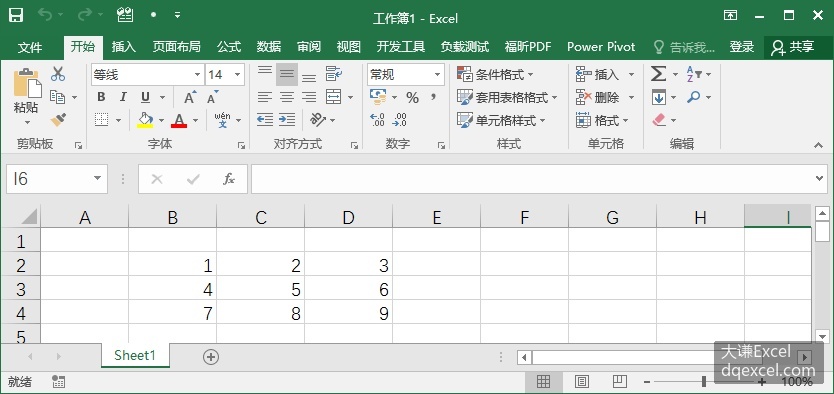834x394 pixels.
Task: Increase font size with larger A icon
Action: click(x=190, y=97)
